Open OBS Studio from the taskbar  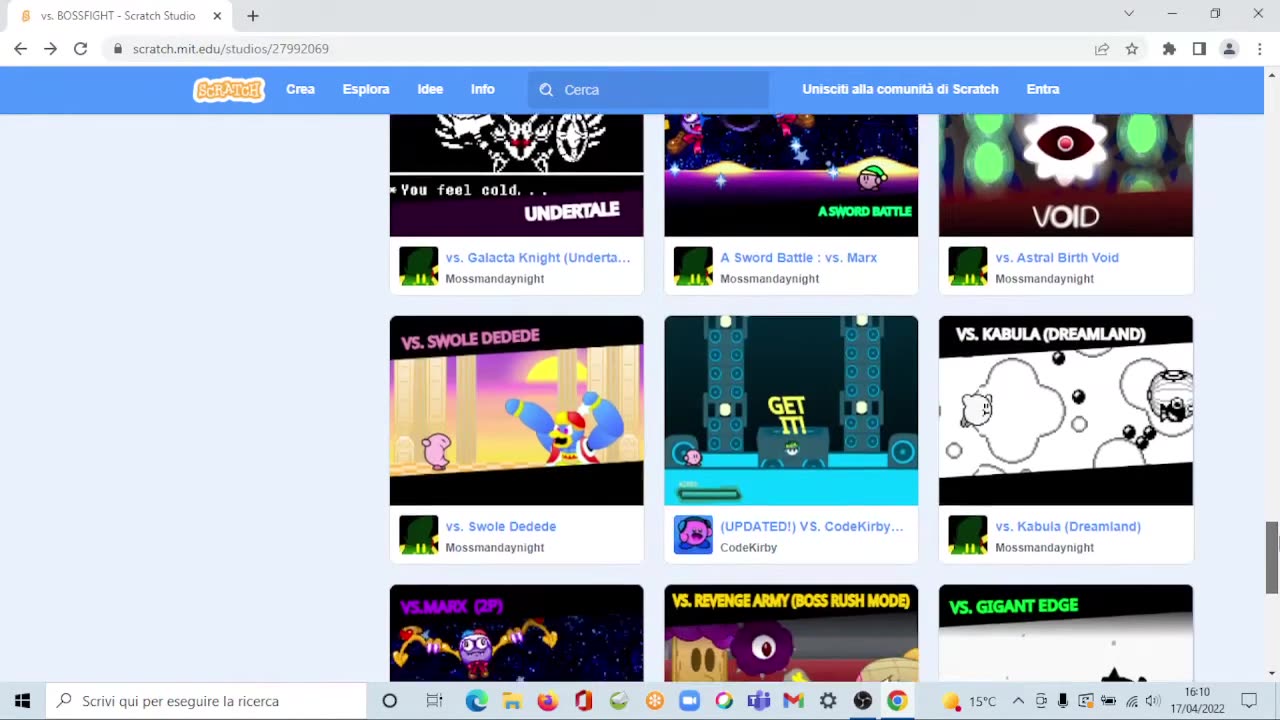tap(863, 701)
